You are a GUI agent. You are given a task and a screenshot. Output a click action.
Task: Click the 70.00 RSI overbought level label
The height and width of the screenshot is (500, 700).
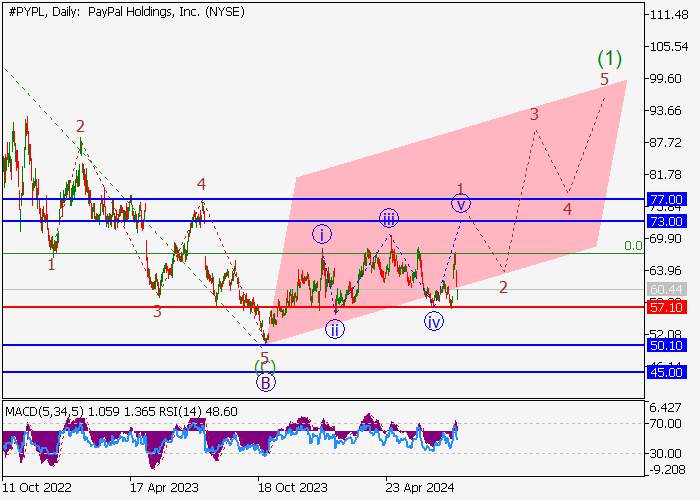pos(666,423)
